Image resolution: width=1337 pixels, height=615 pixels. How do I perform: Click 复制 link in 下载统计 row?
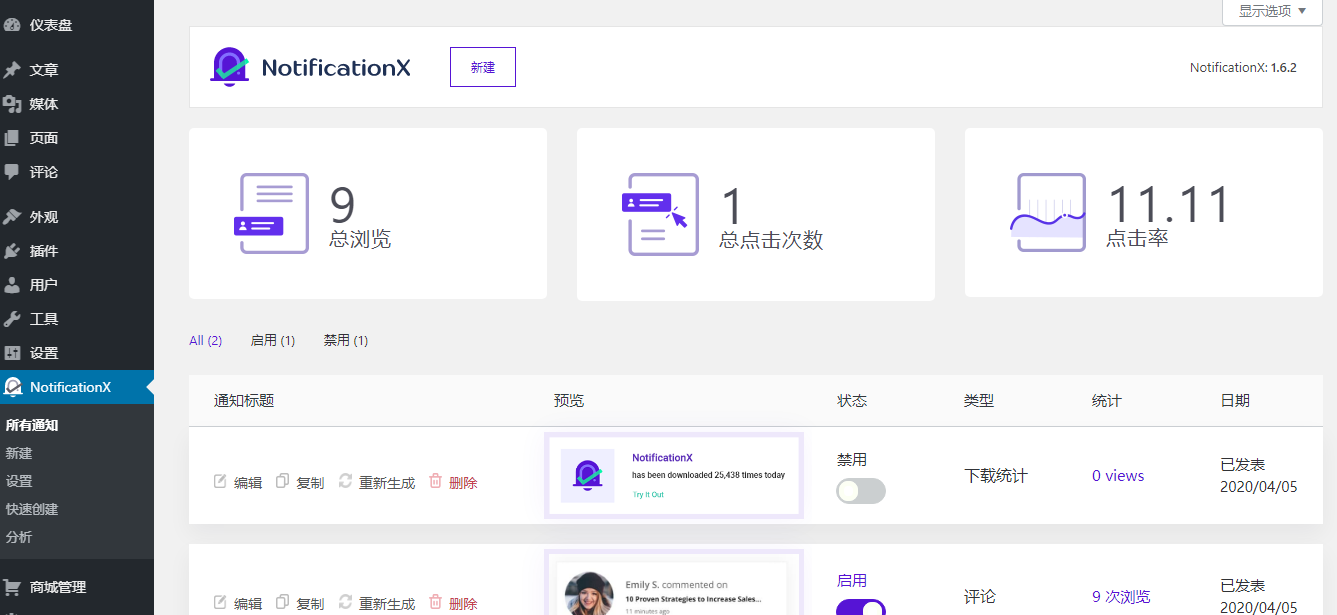coord(310,482)
